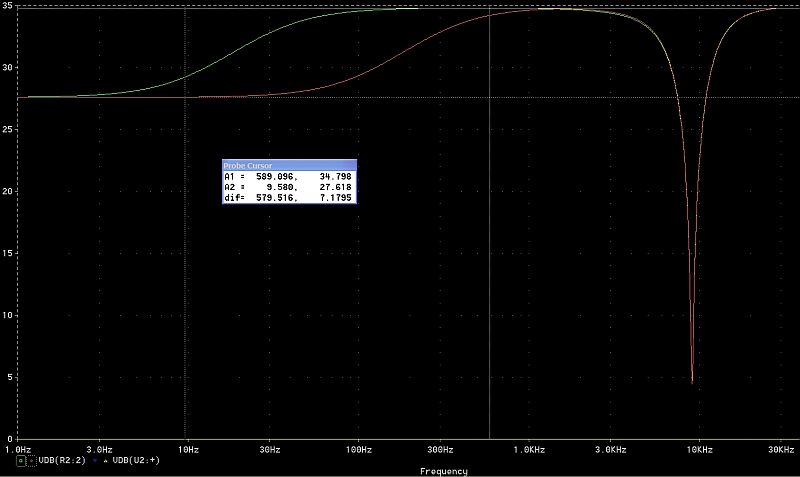Screen dimensions: 800x477
Task: Click the 10KHz label on the frequency axis
Action: click(x=699, y=450)
